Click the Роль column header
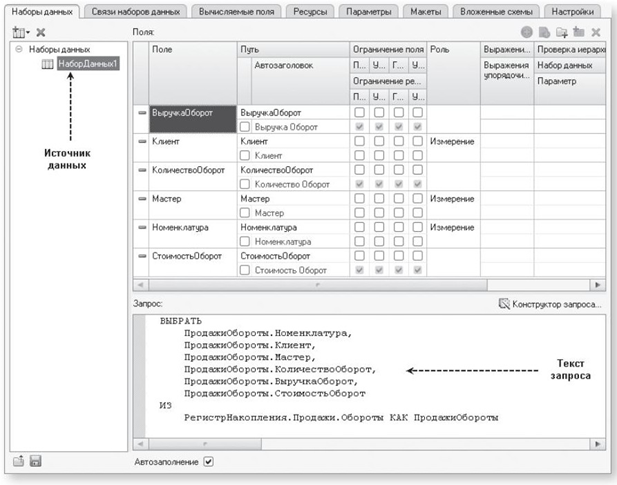 454,73
